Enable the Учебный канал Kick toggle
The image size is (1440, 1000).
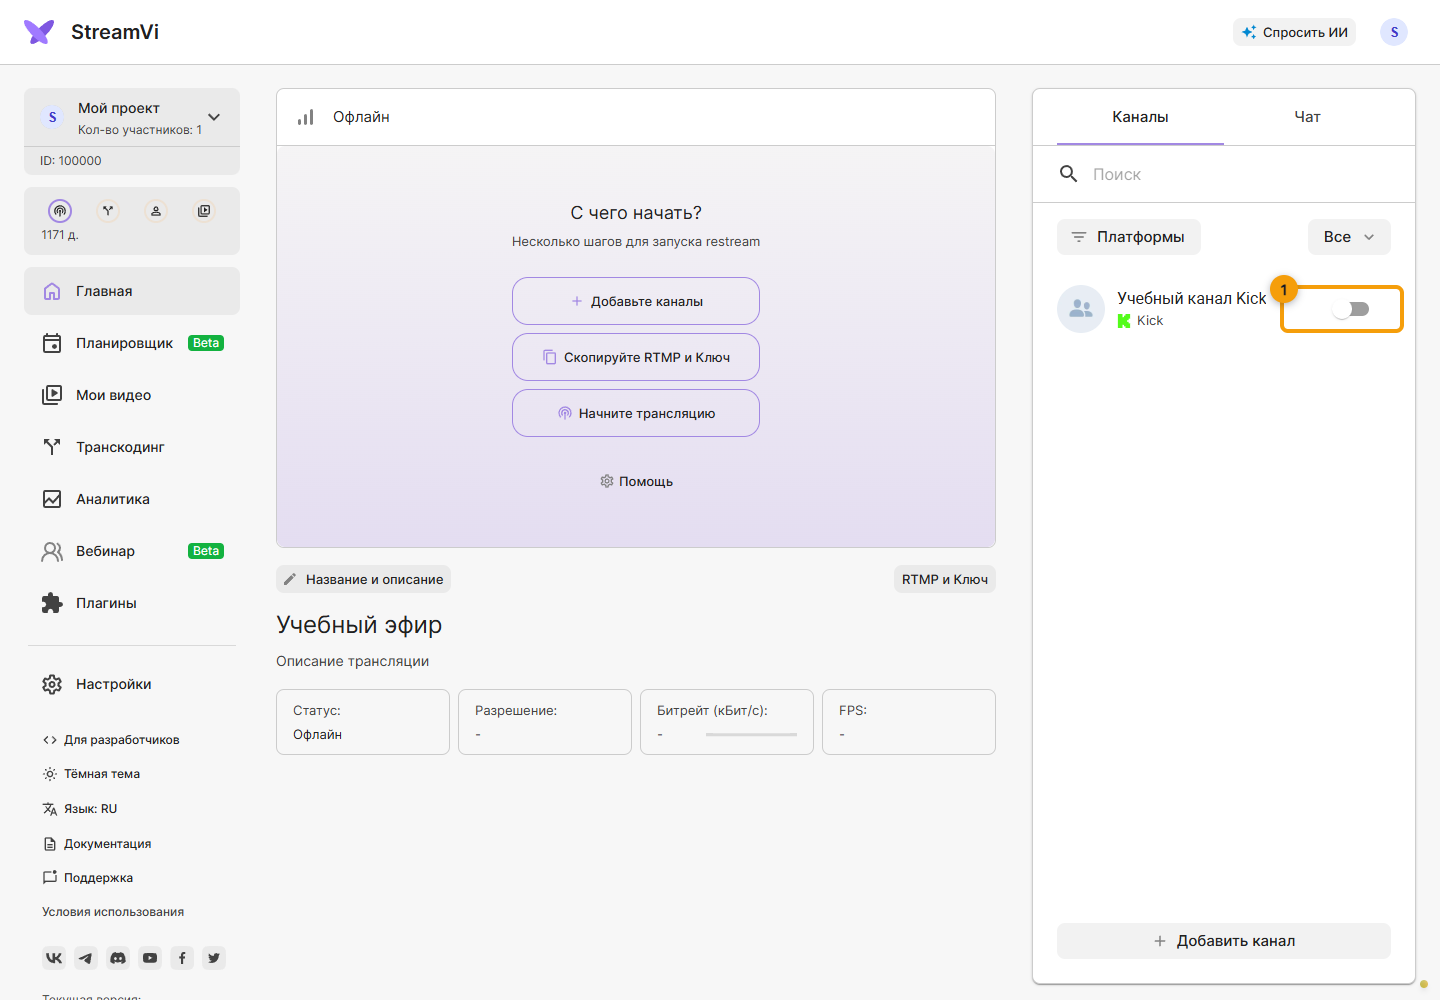[x=1351, y=309]
